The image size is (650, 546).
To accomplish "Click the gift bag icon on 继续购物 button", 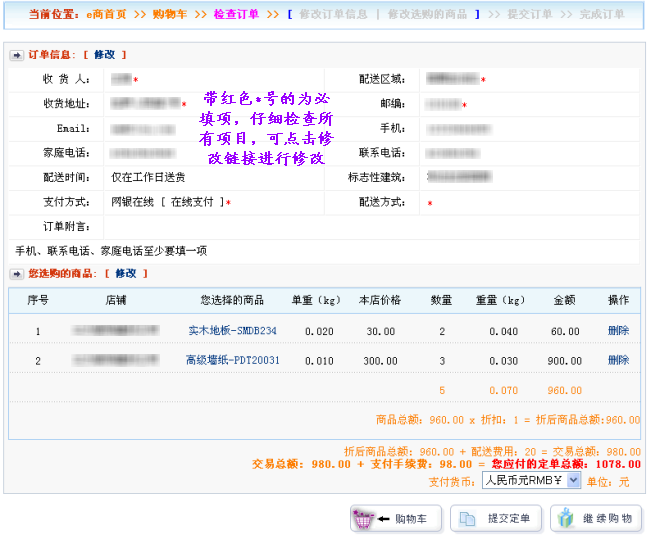I will (567, 518).
